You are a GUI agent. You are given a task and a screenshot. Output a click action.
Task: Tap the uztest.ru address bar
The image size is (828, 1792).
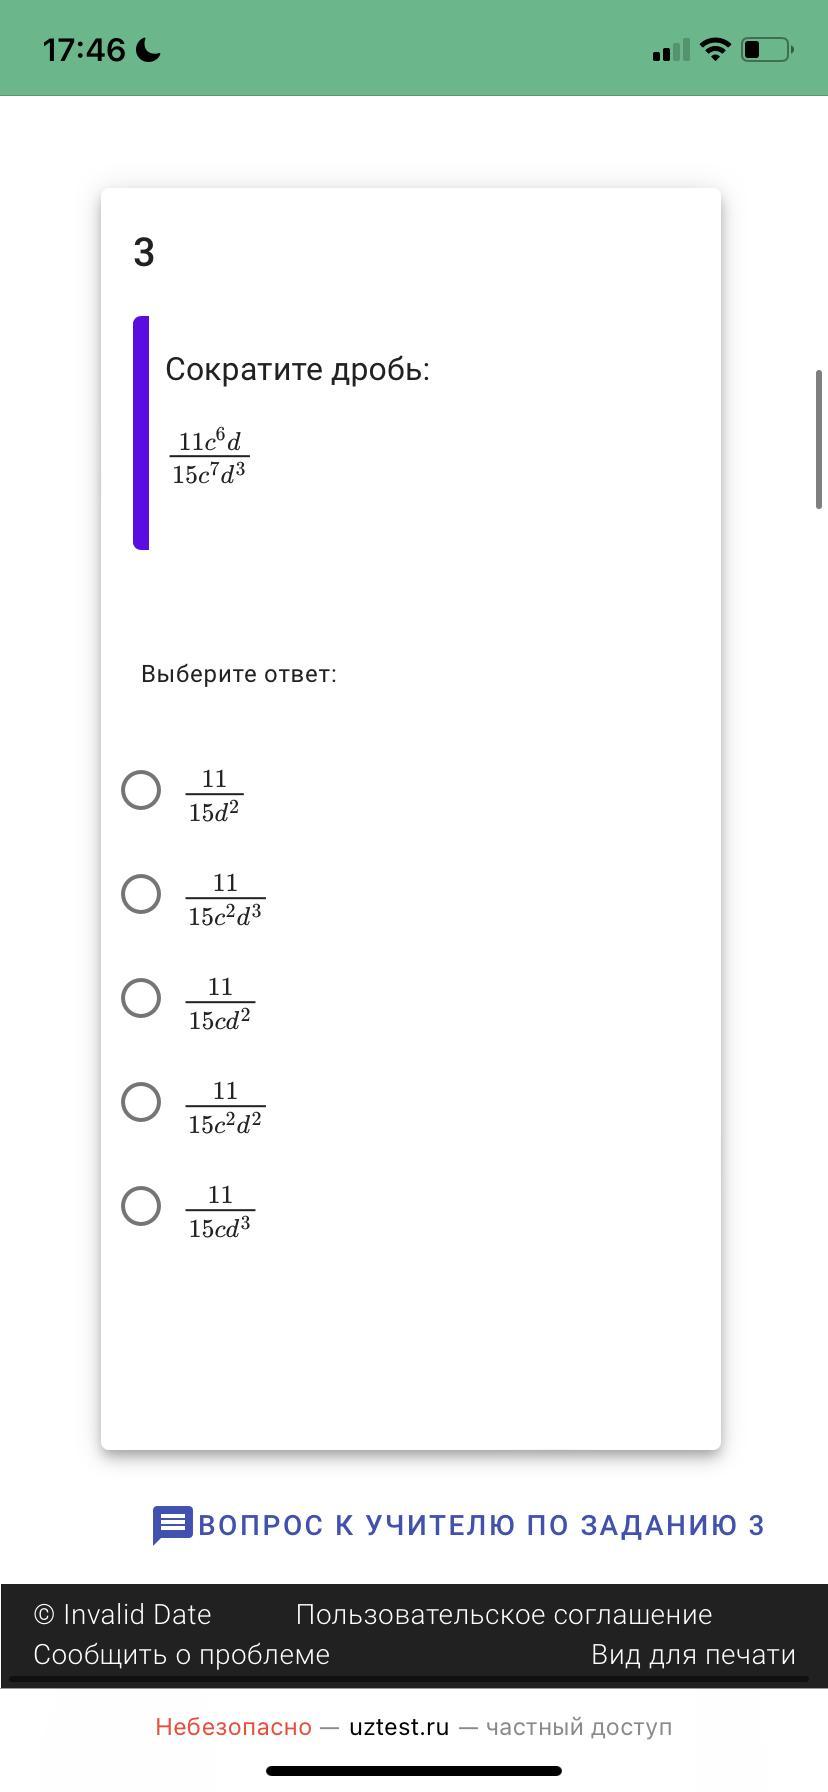pos(399,1727)
